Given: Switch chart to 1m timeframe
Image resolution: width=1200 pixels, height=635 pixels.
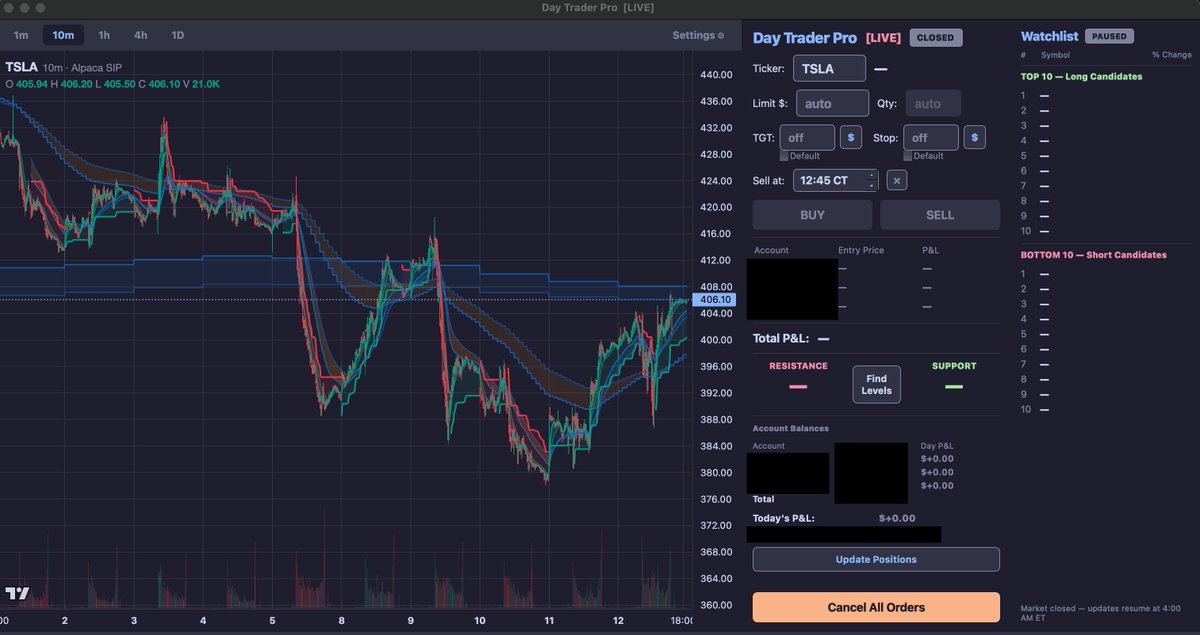Looking at the screenshot, I should [21, 35].
